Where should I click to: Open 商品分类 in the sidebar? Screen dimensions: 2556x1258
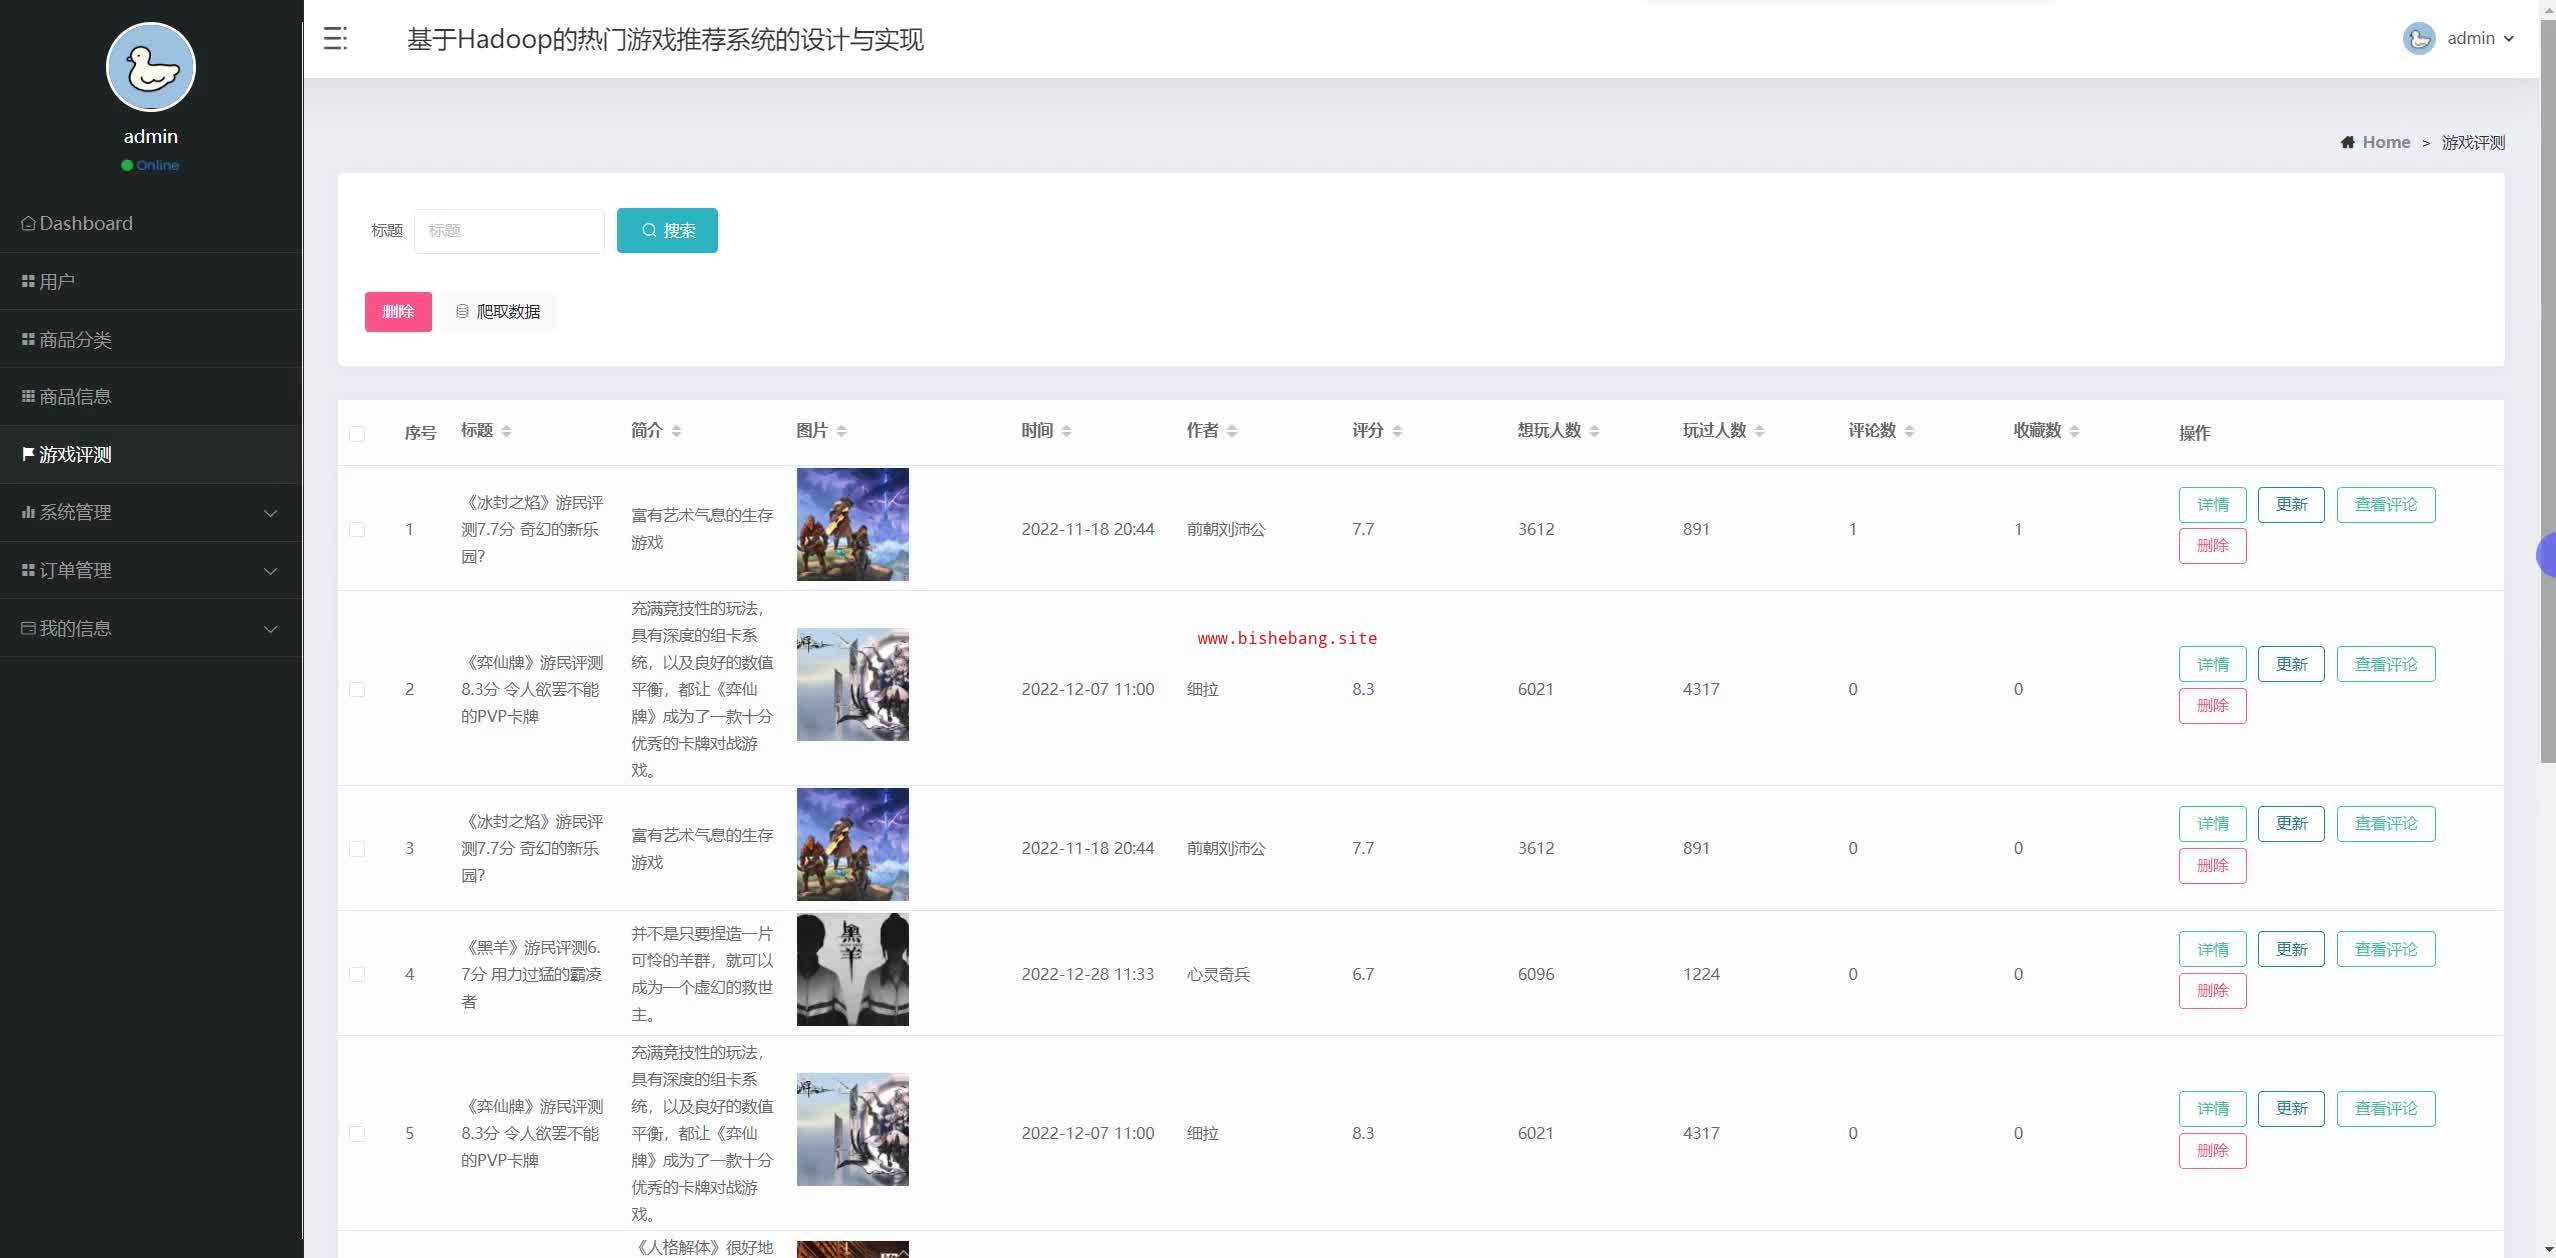tap(75, 340)
